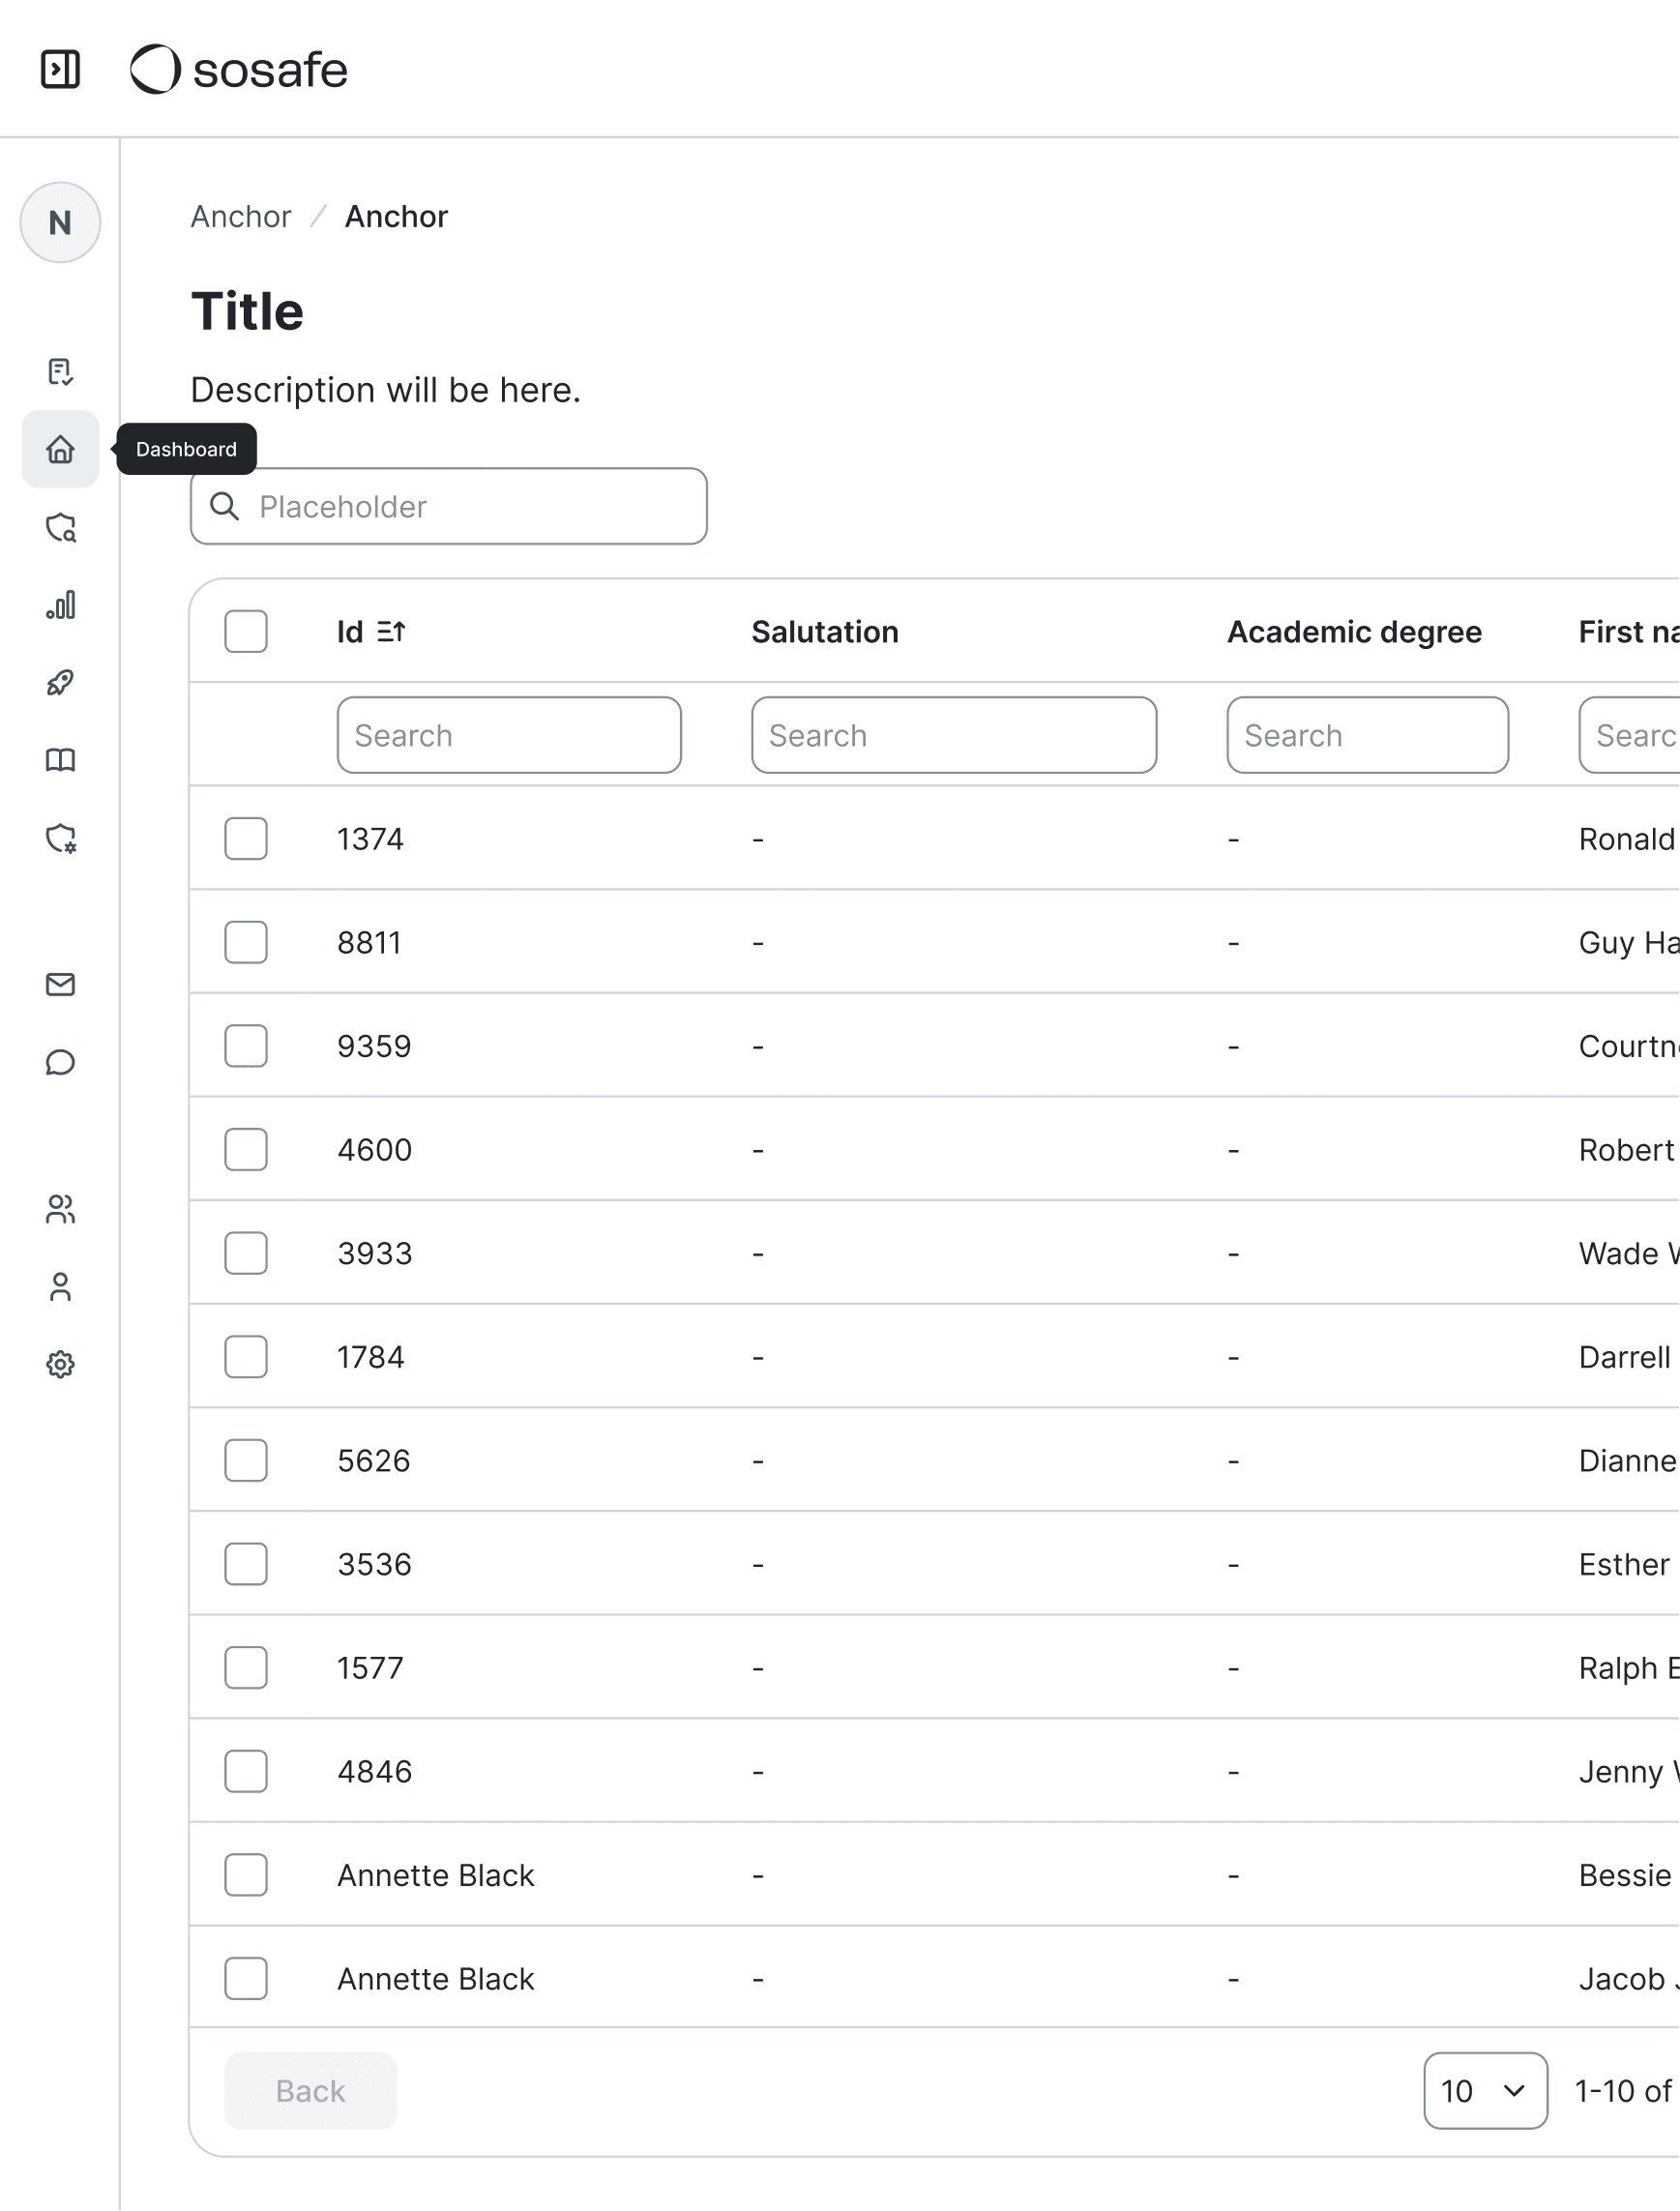1680x2211 pixels.
Task: Go to Dashboard via the home icon
Action: point(60,449)
